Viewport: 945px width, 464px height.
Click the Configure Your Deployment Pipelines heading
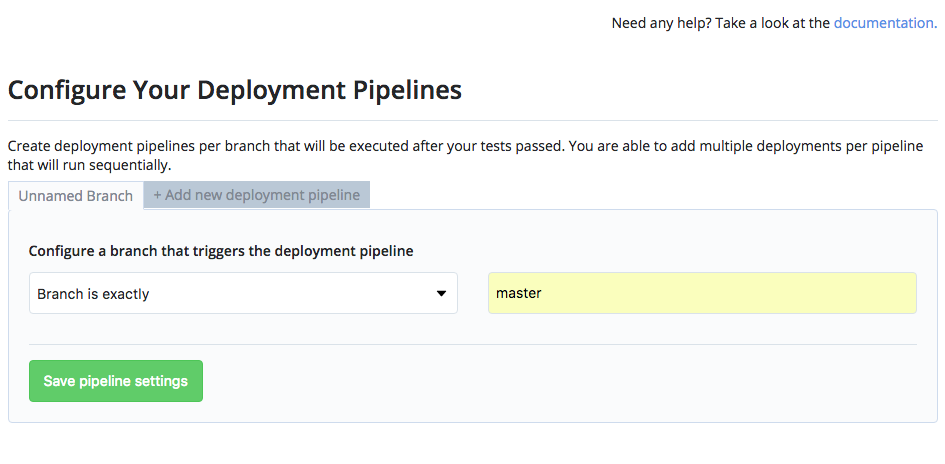click(x=235, y=90)
